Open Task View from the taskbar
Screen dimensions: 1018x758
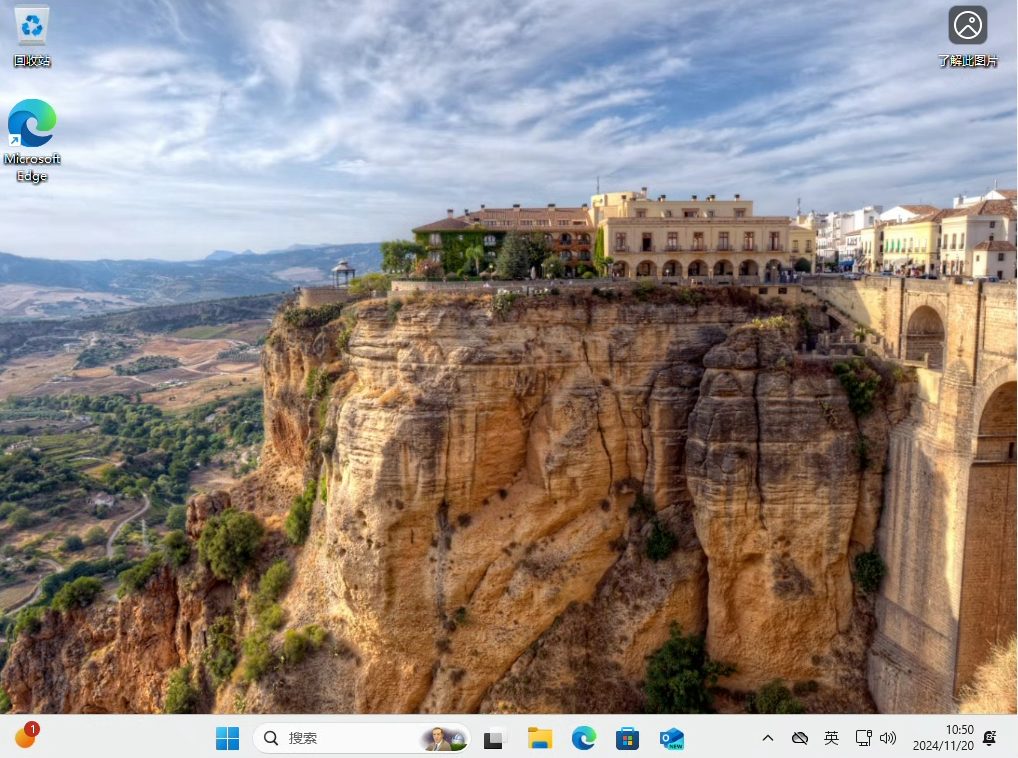tap(494, 738)
